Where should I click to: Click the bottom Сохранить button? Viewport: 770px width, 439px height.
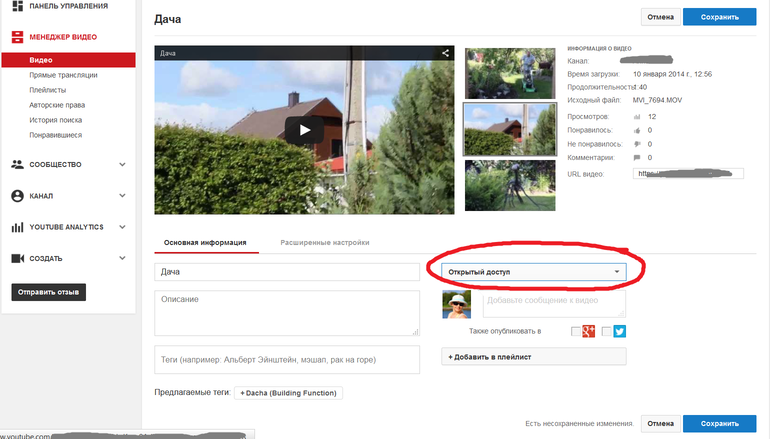[719, 423]
